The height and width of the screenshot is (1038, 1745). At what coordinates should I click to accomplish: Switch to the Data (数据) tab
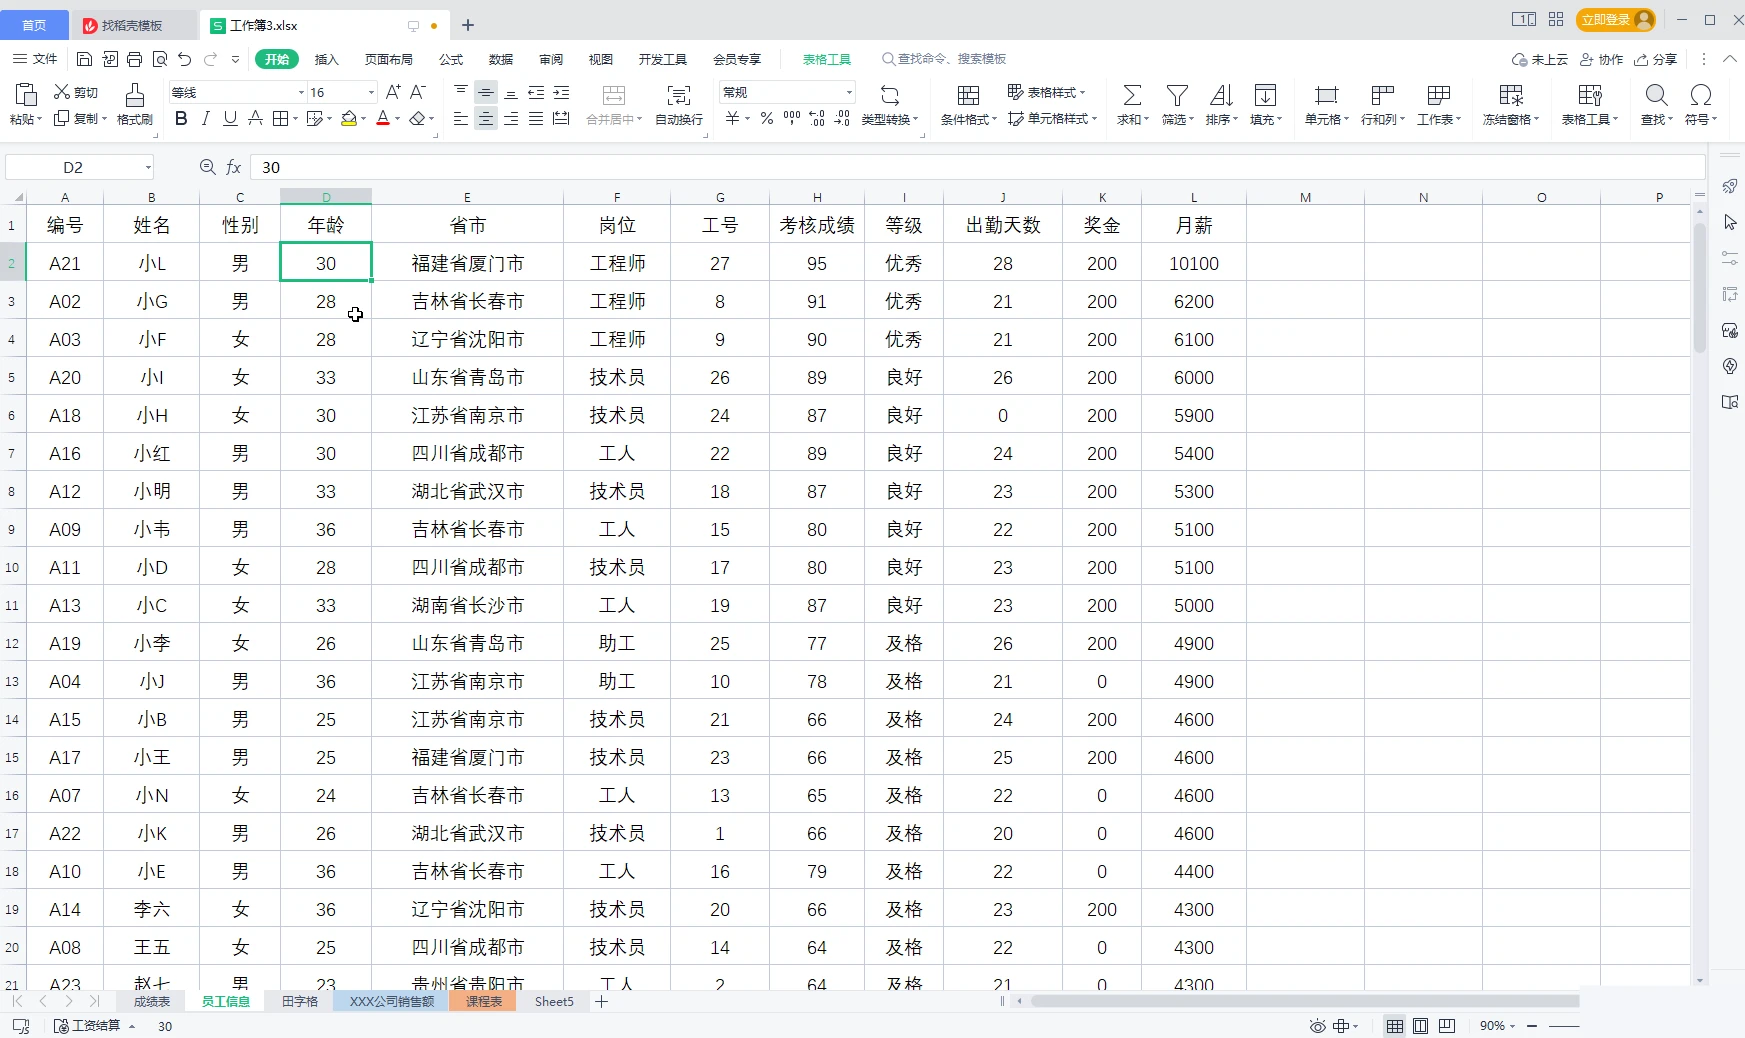[501, 59]
